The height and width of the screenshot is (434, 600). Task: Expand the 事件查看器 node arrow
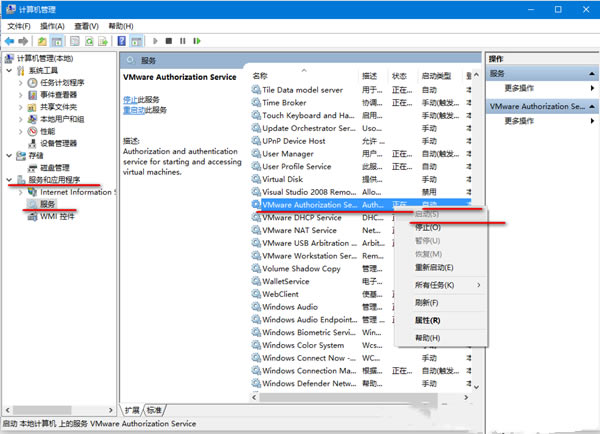point(22,95)
